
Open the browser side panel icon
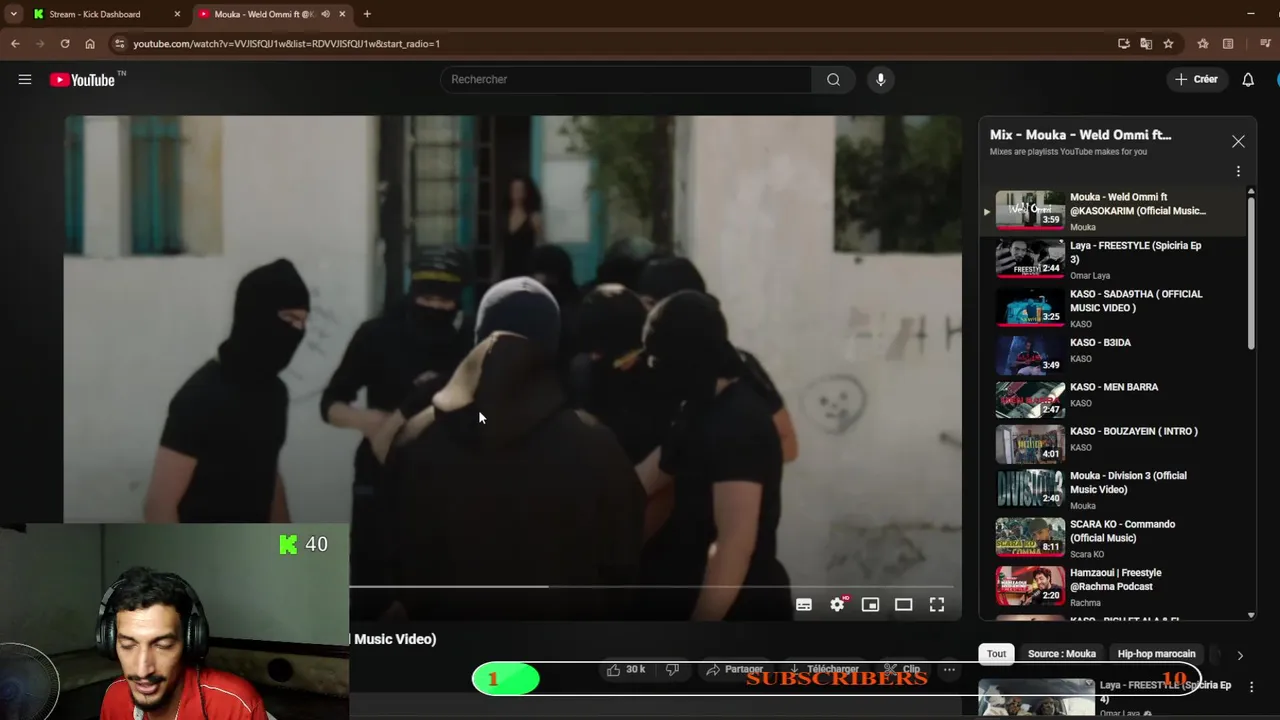[1228, 44]
